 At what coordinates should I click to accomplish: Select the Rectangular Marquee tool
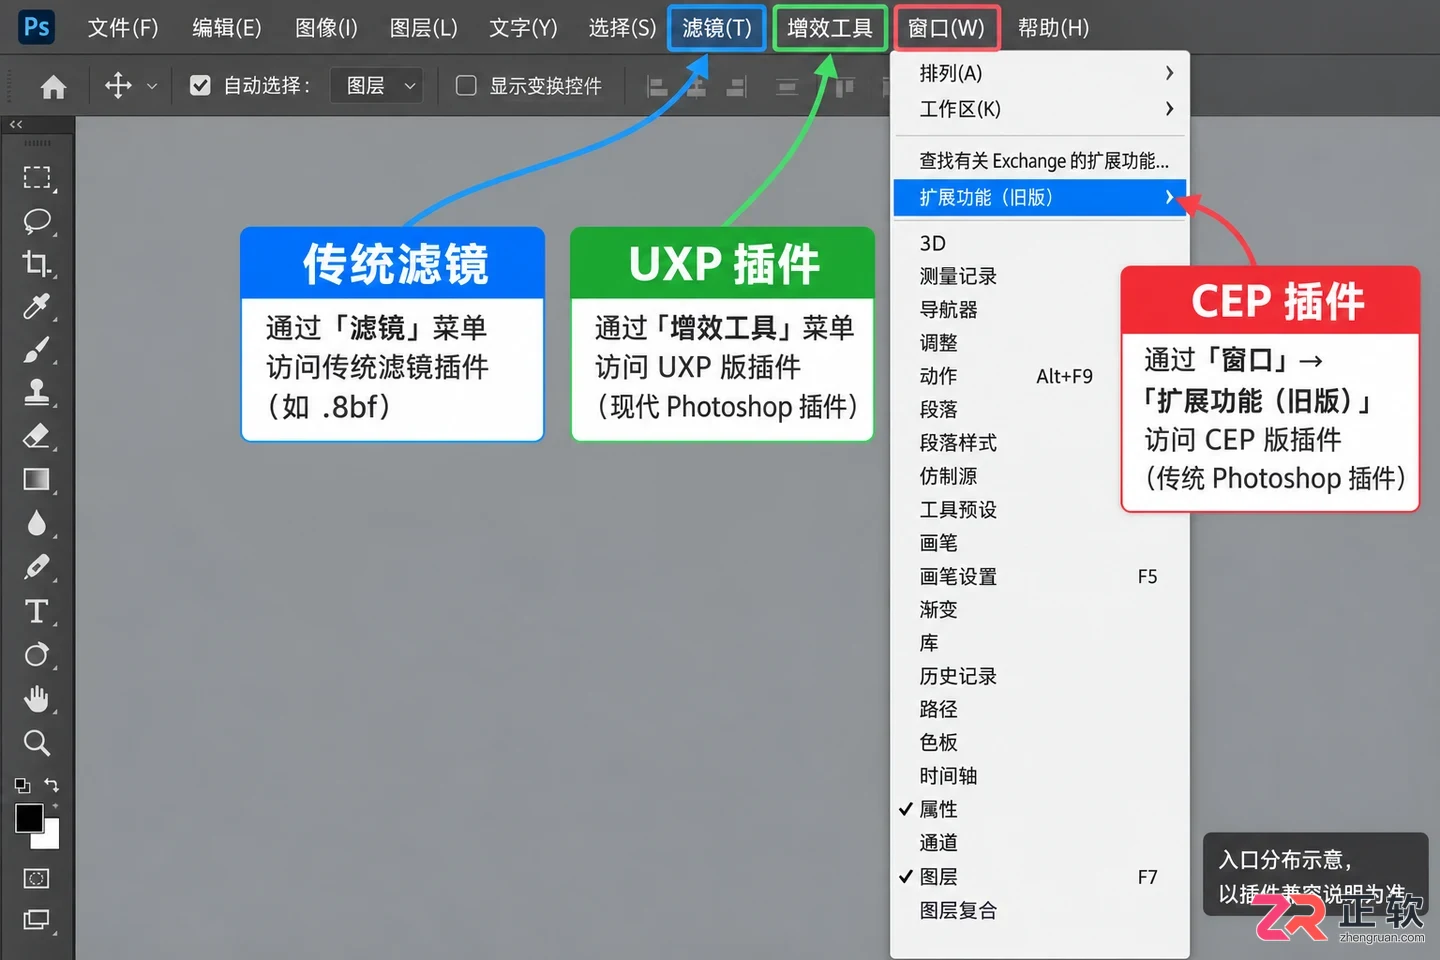pos(37,178)
